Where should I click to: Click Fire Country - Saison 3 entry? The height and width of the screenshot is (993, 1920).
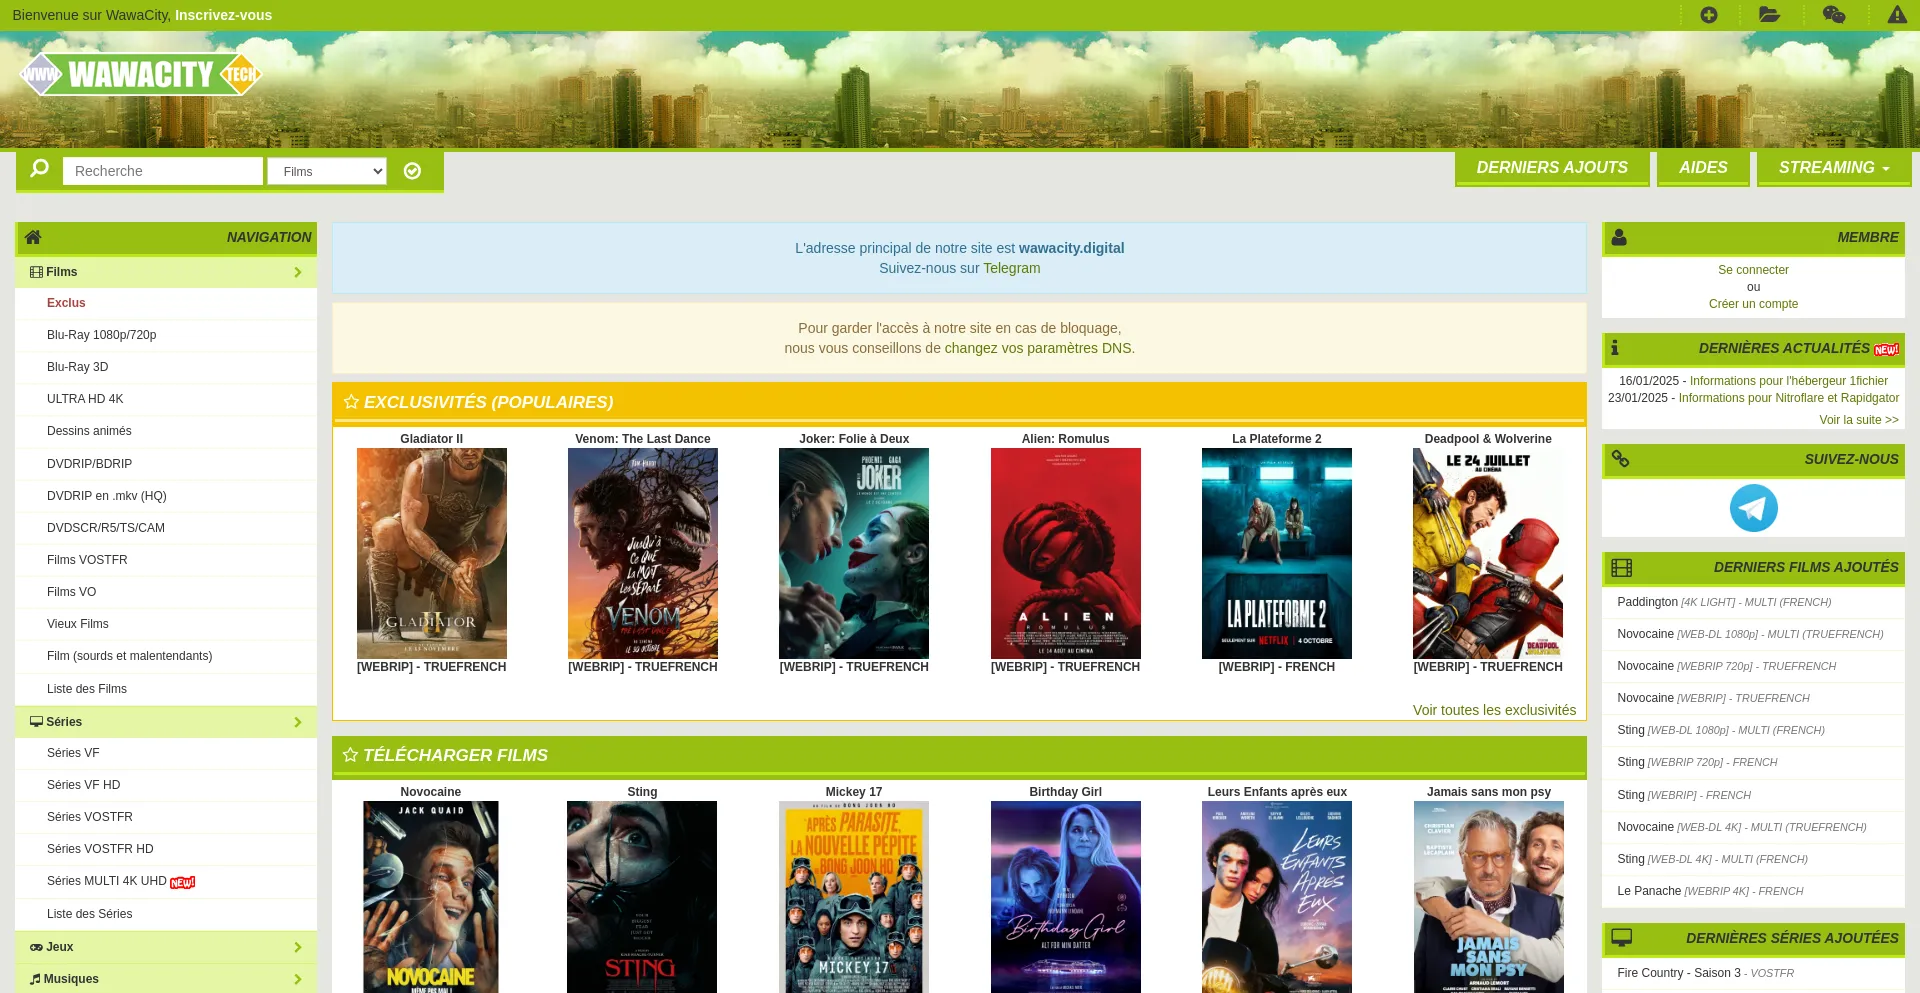[x=1705, y=973]
